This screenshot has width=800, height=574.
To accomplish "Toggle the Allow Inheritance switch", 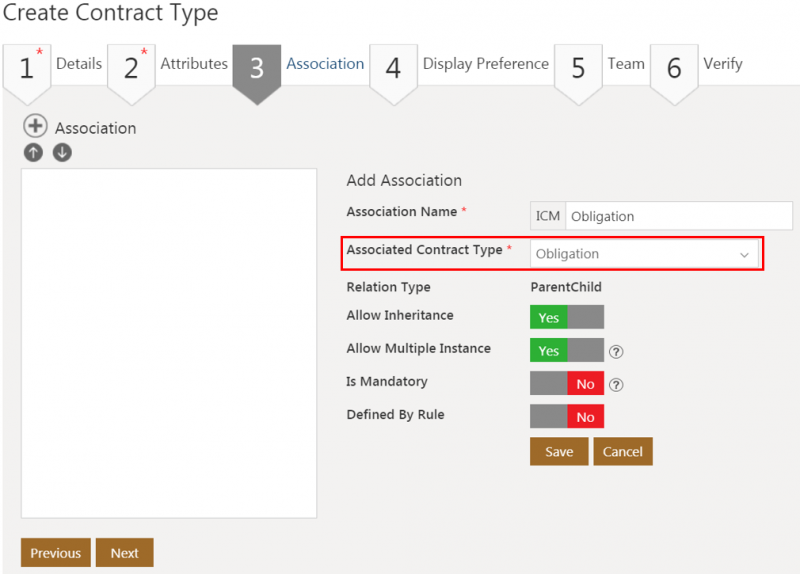I will click(x=567, y=317).
